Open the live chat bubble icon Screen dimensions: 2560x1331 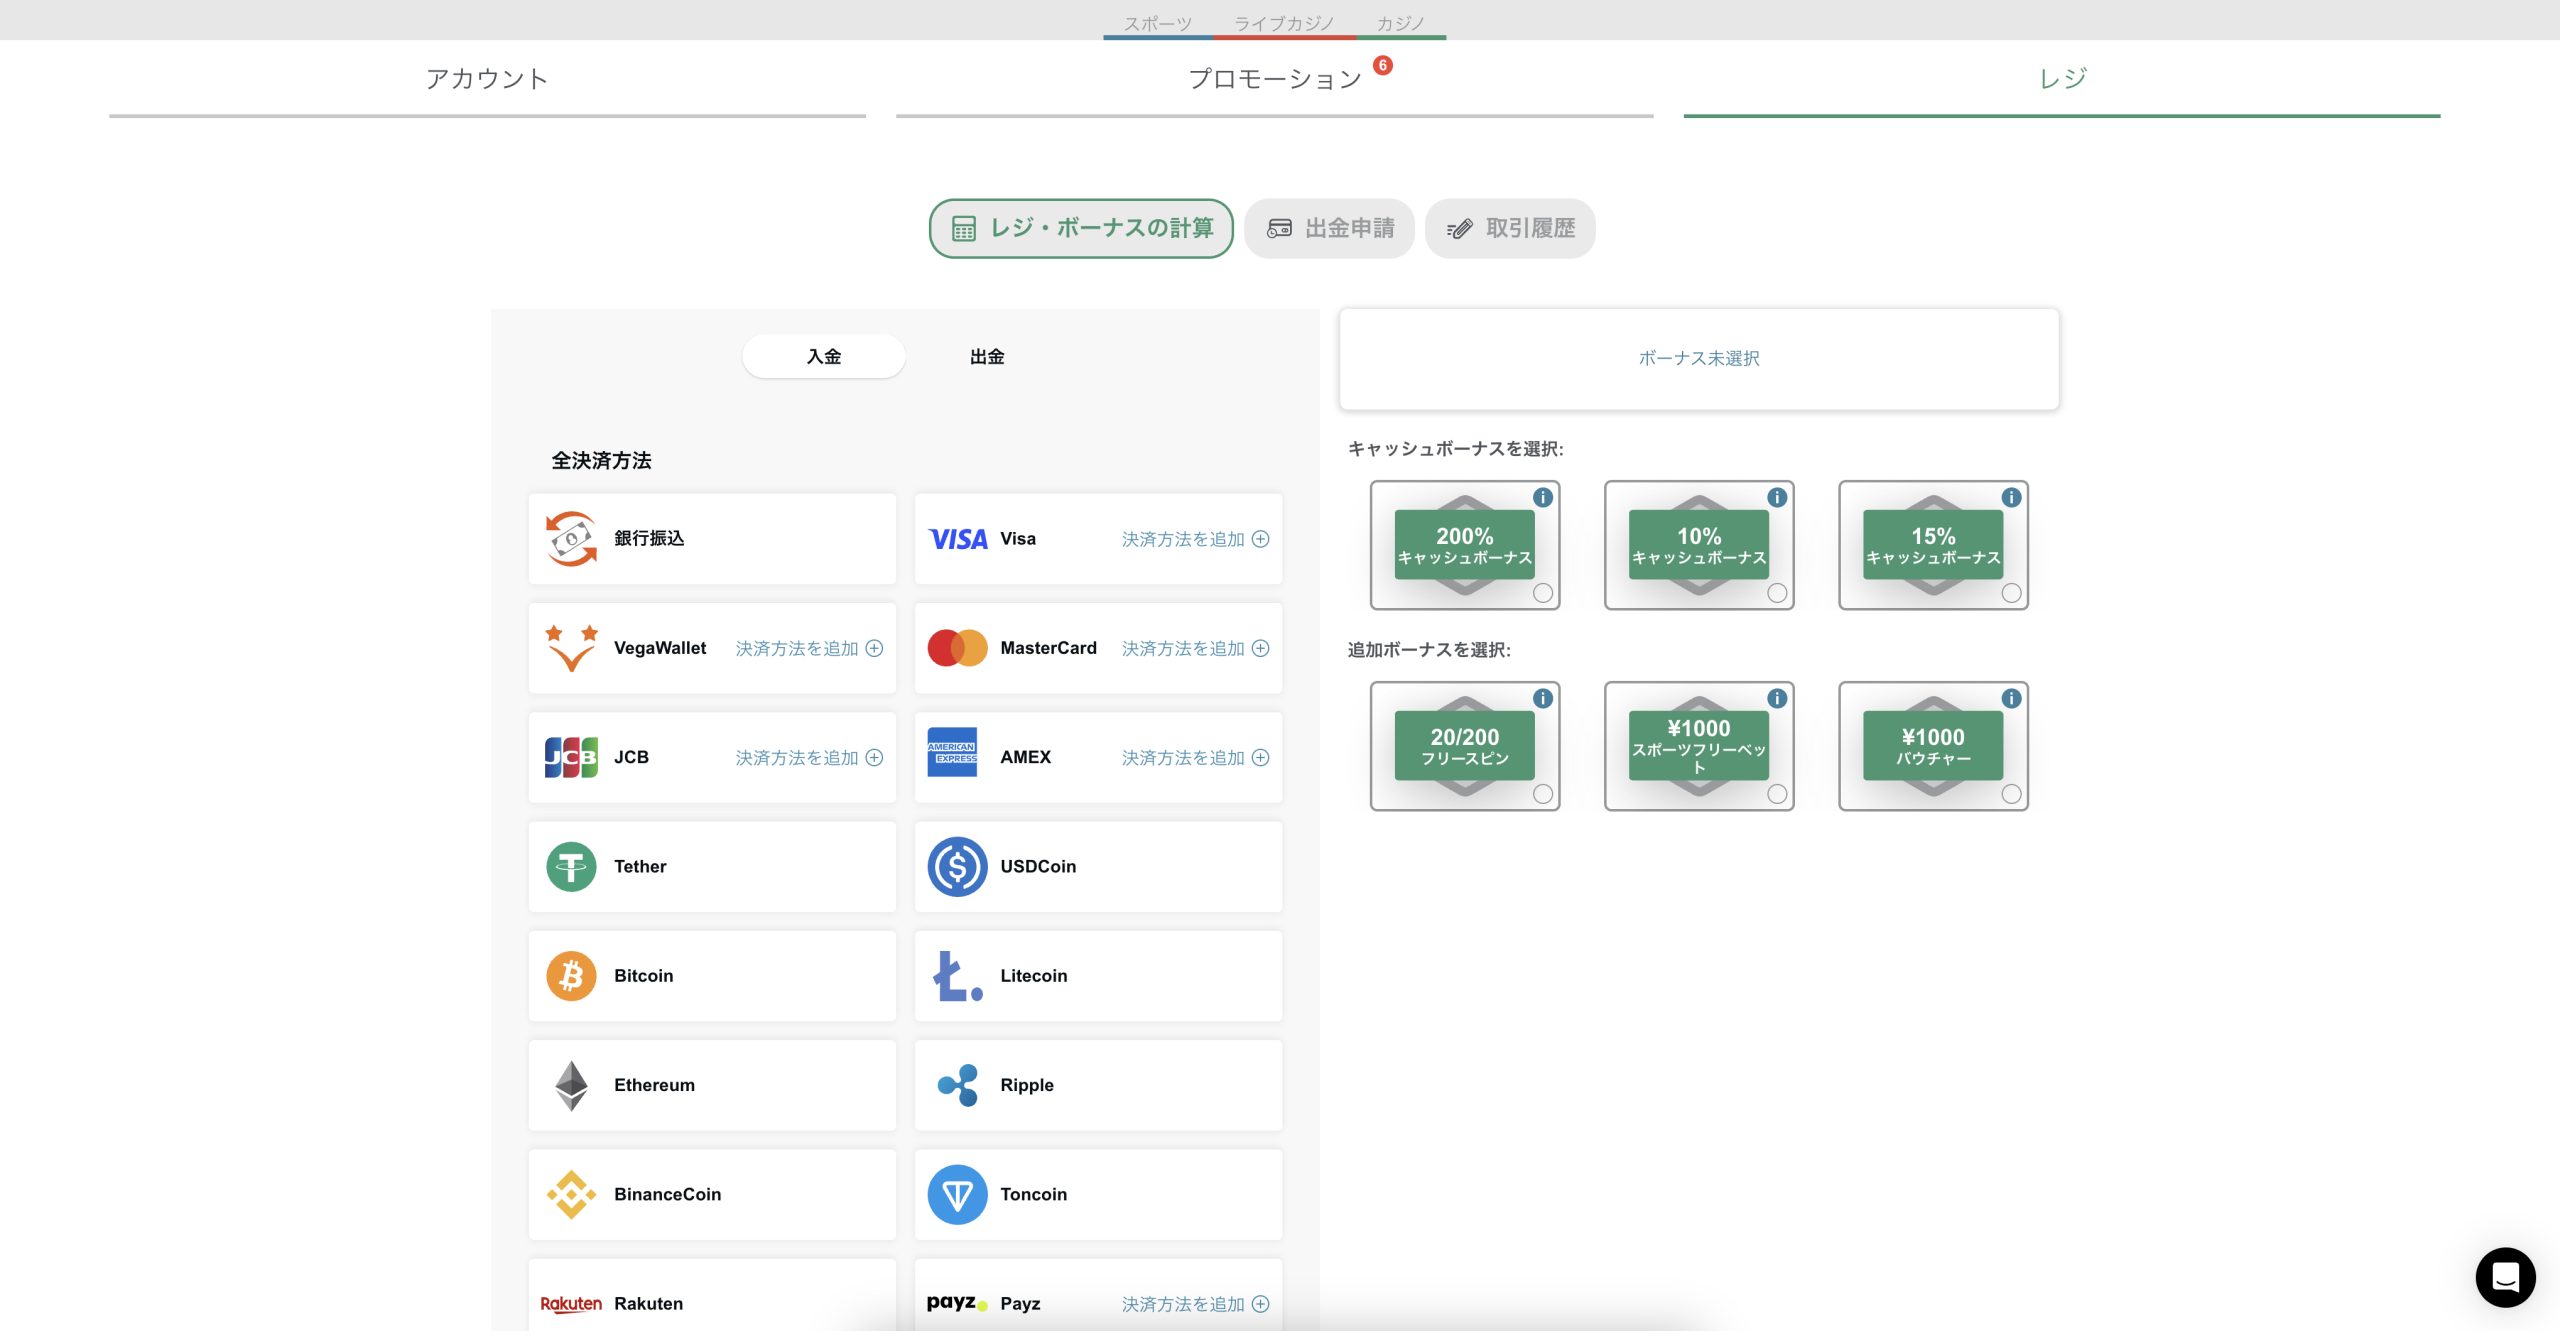tap(2505, 1277)
